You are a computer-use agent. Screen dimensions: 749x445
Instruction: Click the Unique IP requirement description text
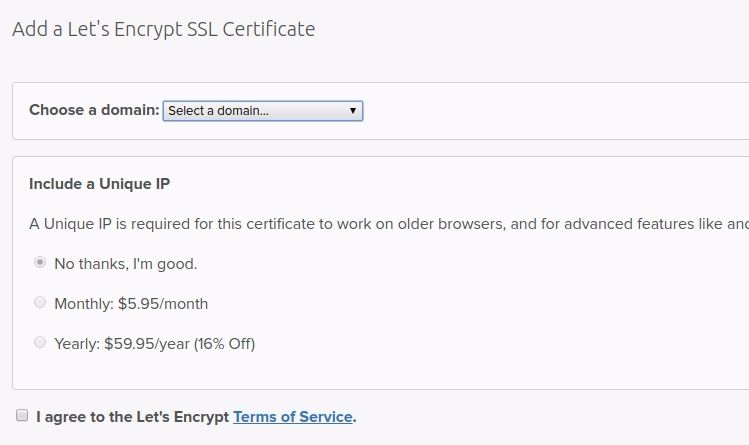point(389,224)
